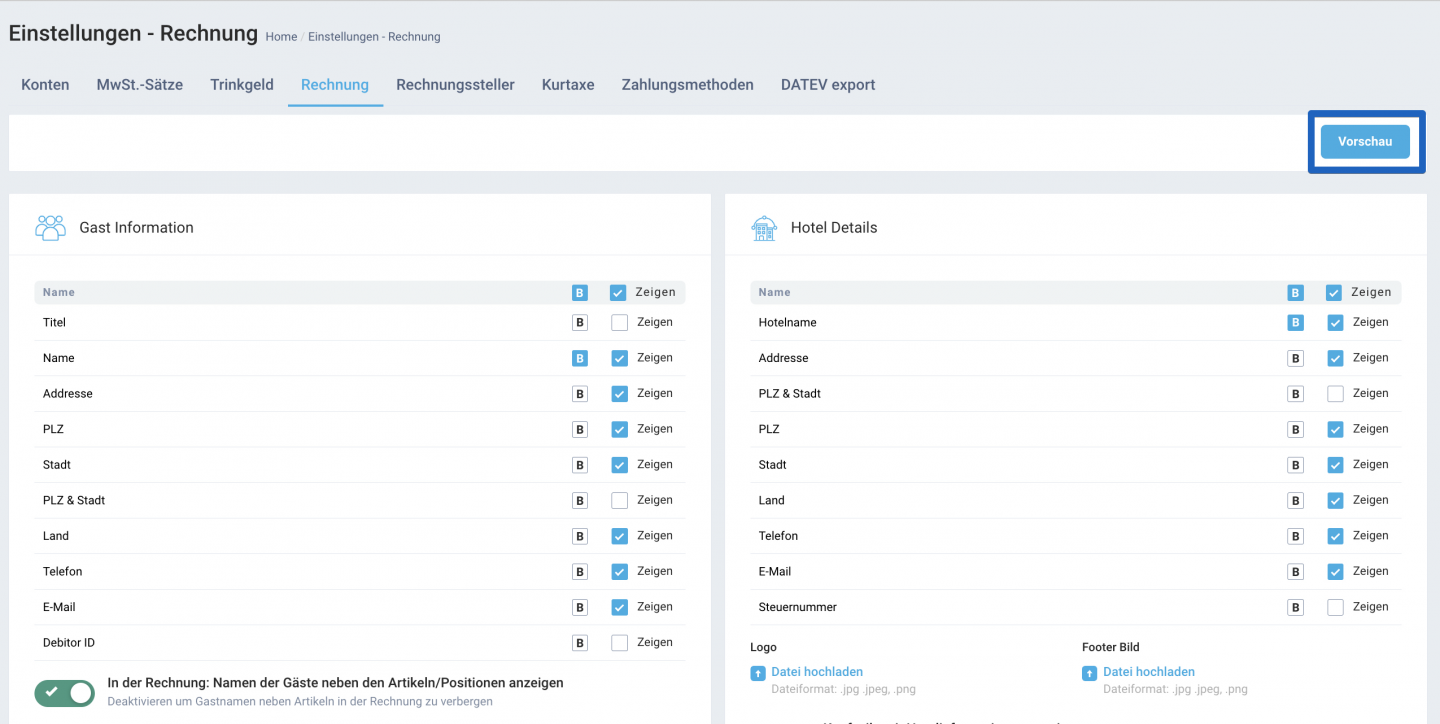
Task: Toggle bold for Hotelname row
Action: pos(1296,323)
